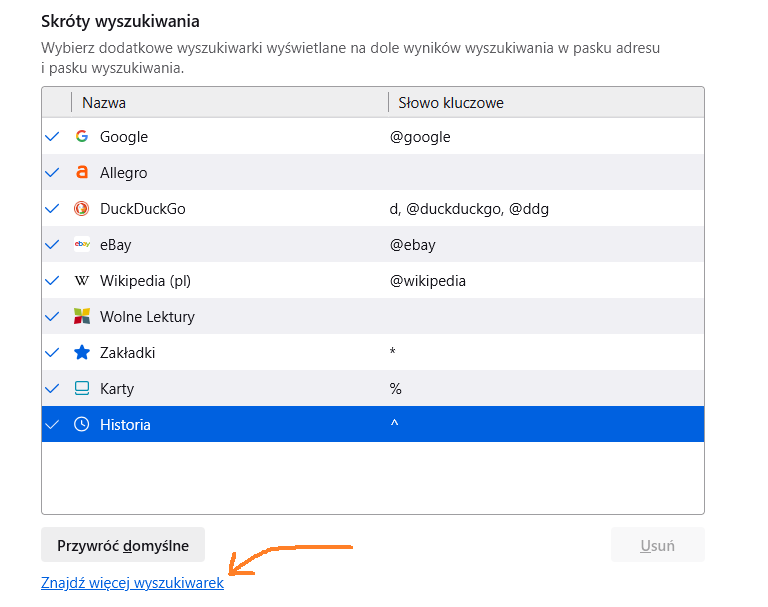Image resolution: width=768 pixels, height=607 pixels.
Task: Click the Google logo icon
Action: pos(82,137)
